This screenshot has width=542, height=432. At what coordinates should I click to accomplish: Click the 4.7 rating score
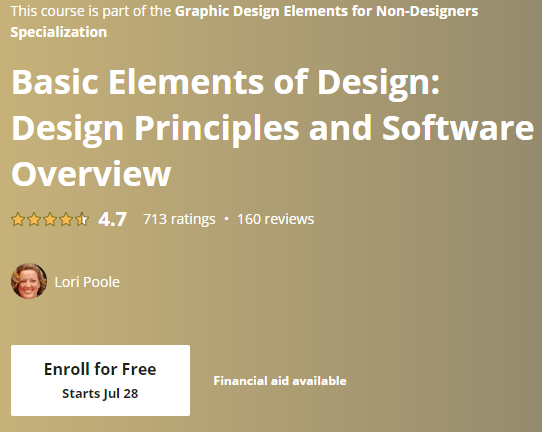112,219
